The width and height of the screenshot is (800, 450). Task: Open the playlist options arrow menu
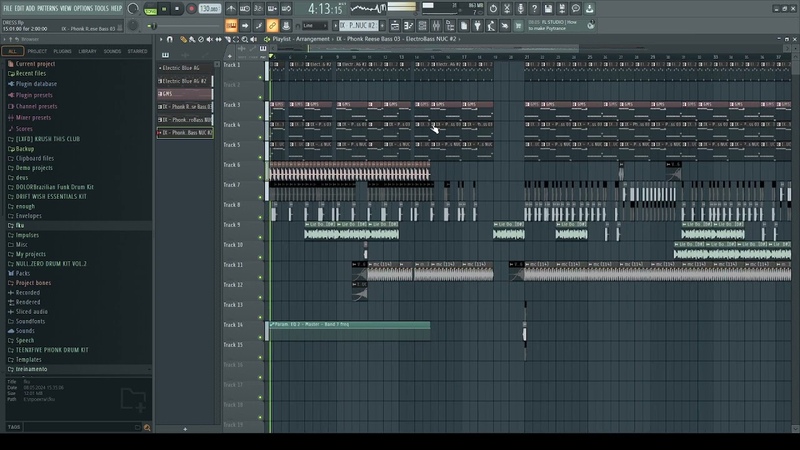[161, 39]
